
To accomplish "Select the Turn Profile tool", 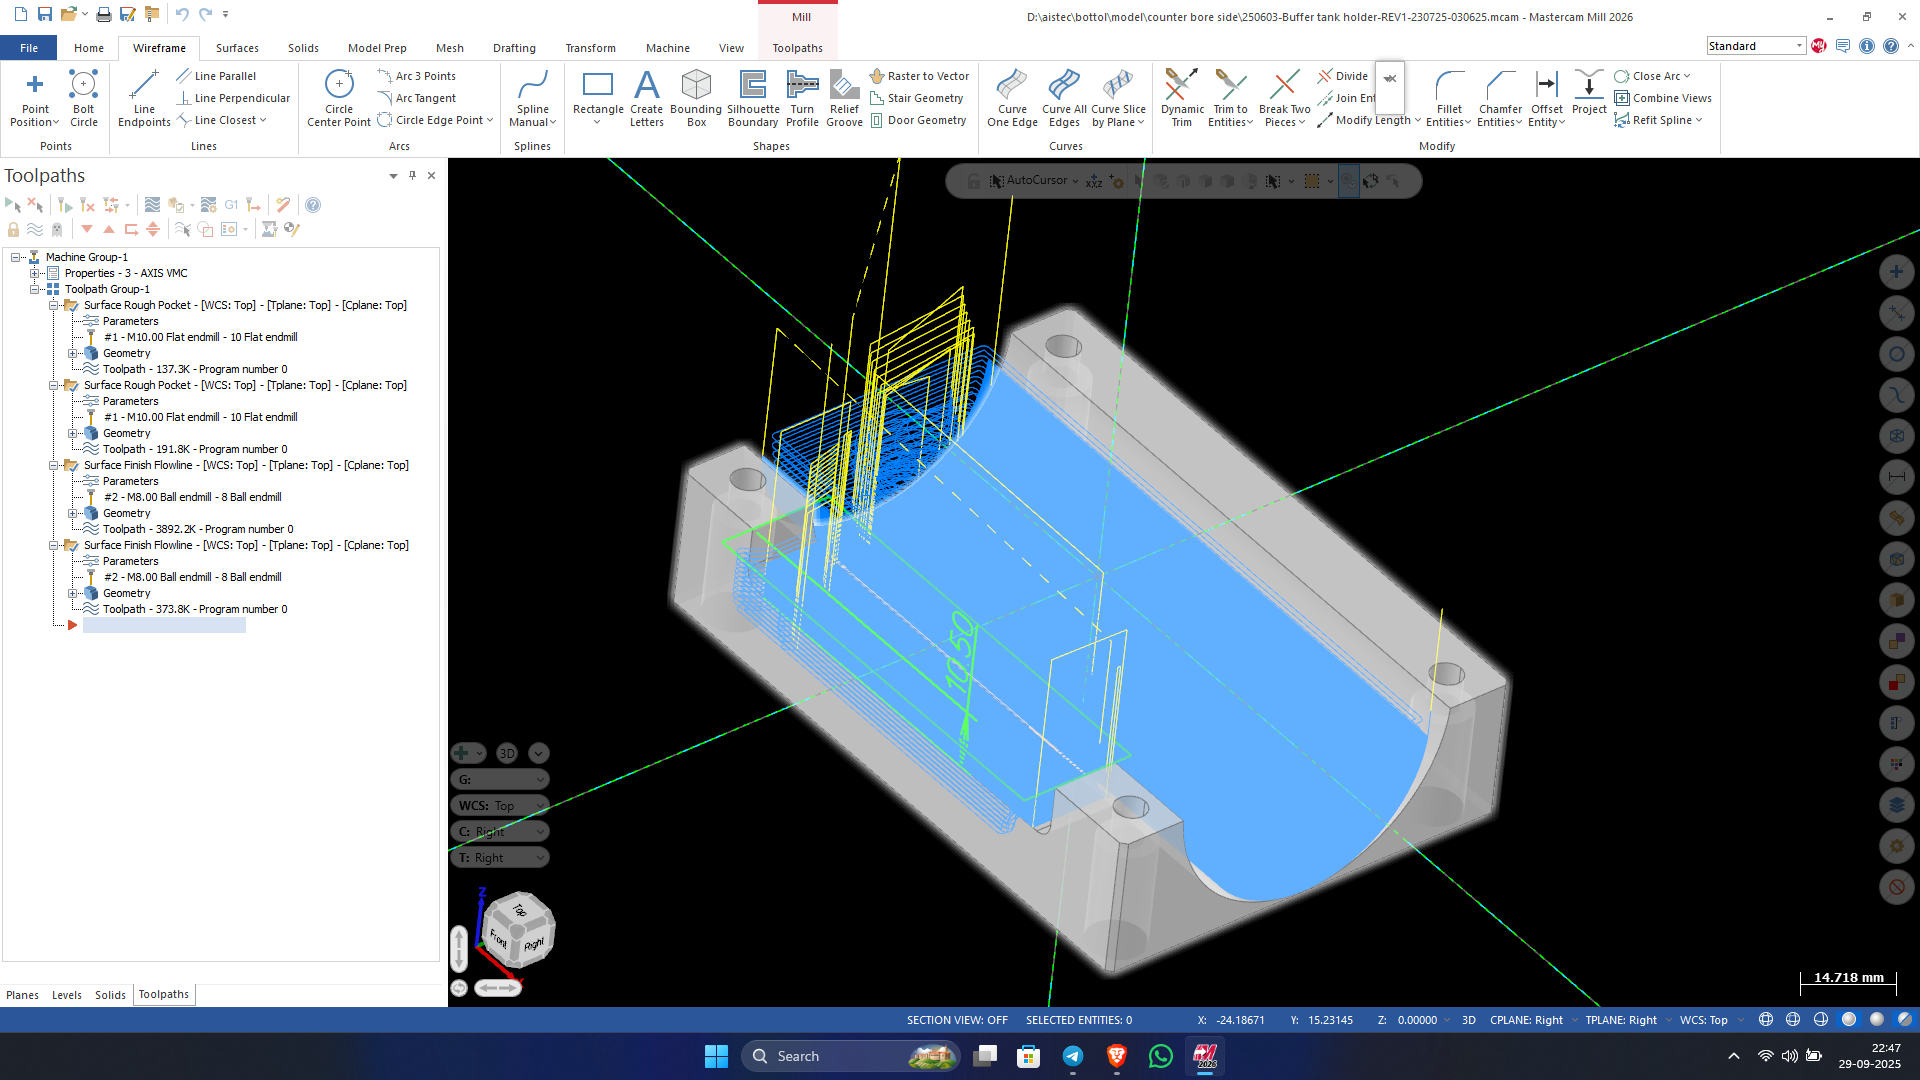I will click(802, 98).
